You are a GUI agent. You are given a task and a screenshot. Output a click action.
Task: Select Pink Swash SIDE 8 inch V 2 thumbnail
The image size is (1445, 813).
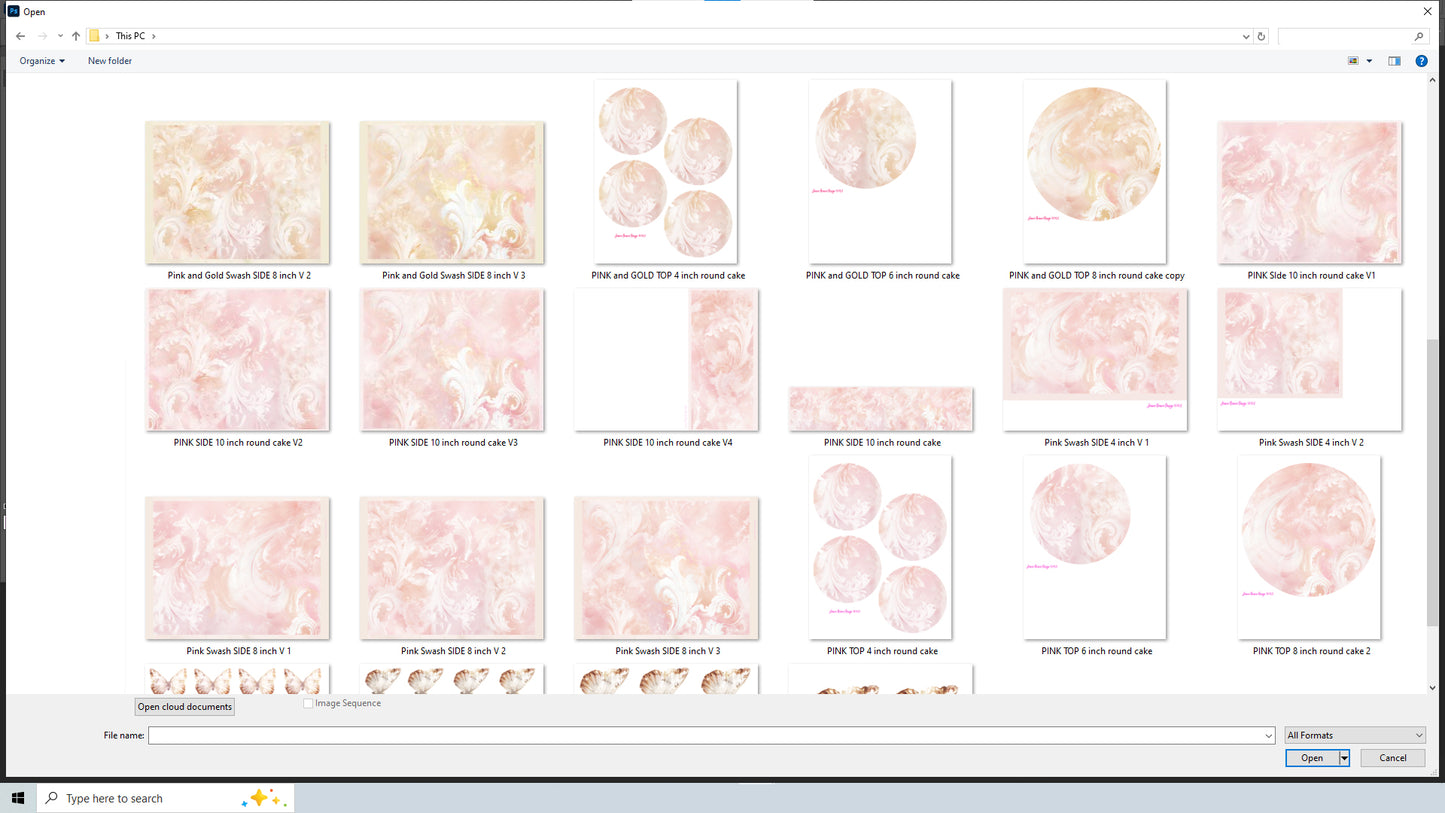point(453,568)
